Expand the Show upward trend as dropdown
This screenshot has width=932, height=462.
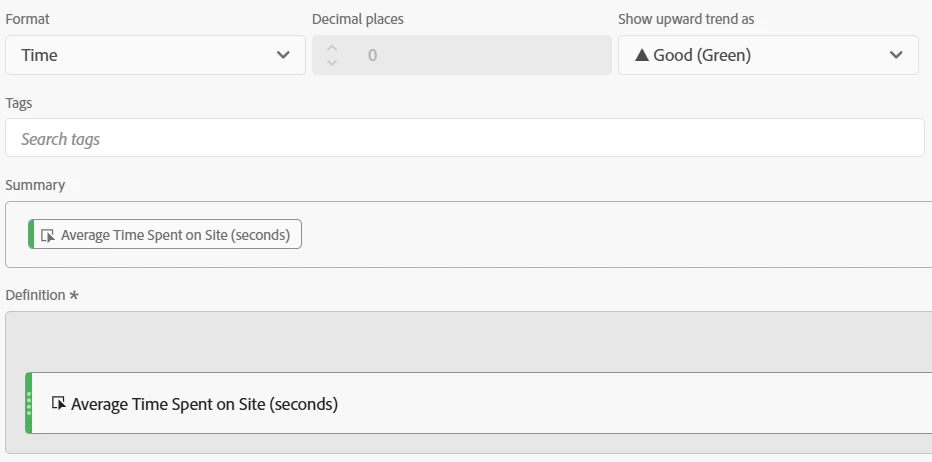click(768, 55)
